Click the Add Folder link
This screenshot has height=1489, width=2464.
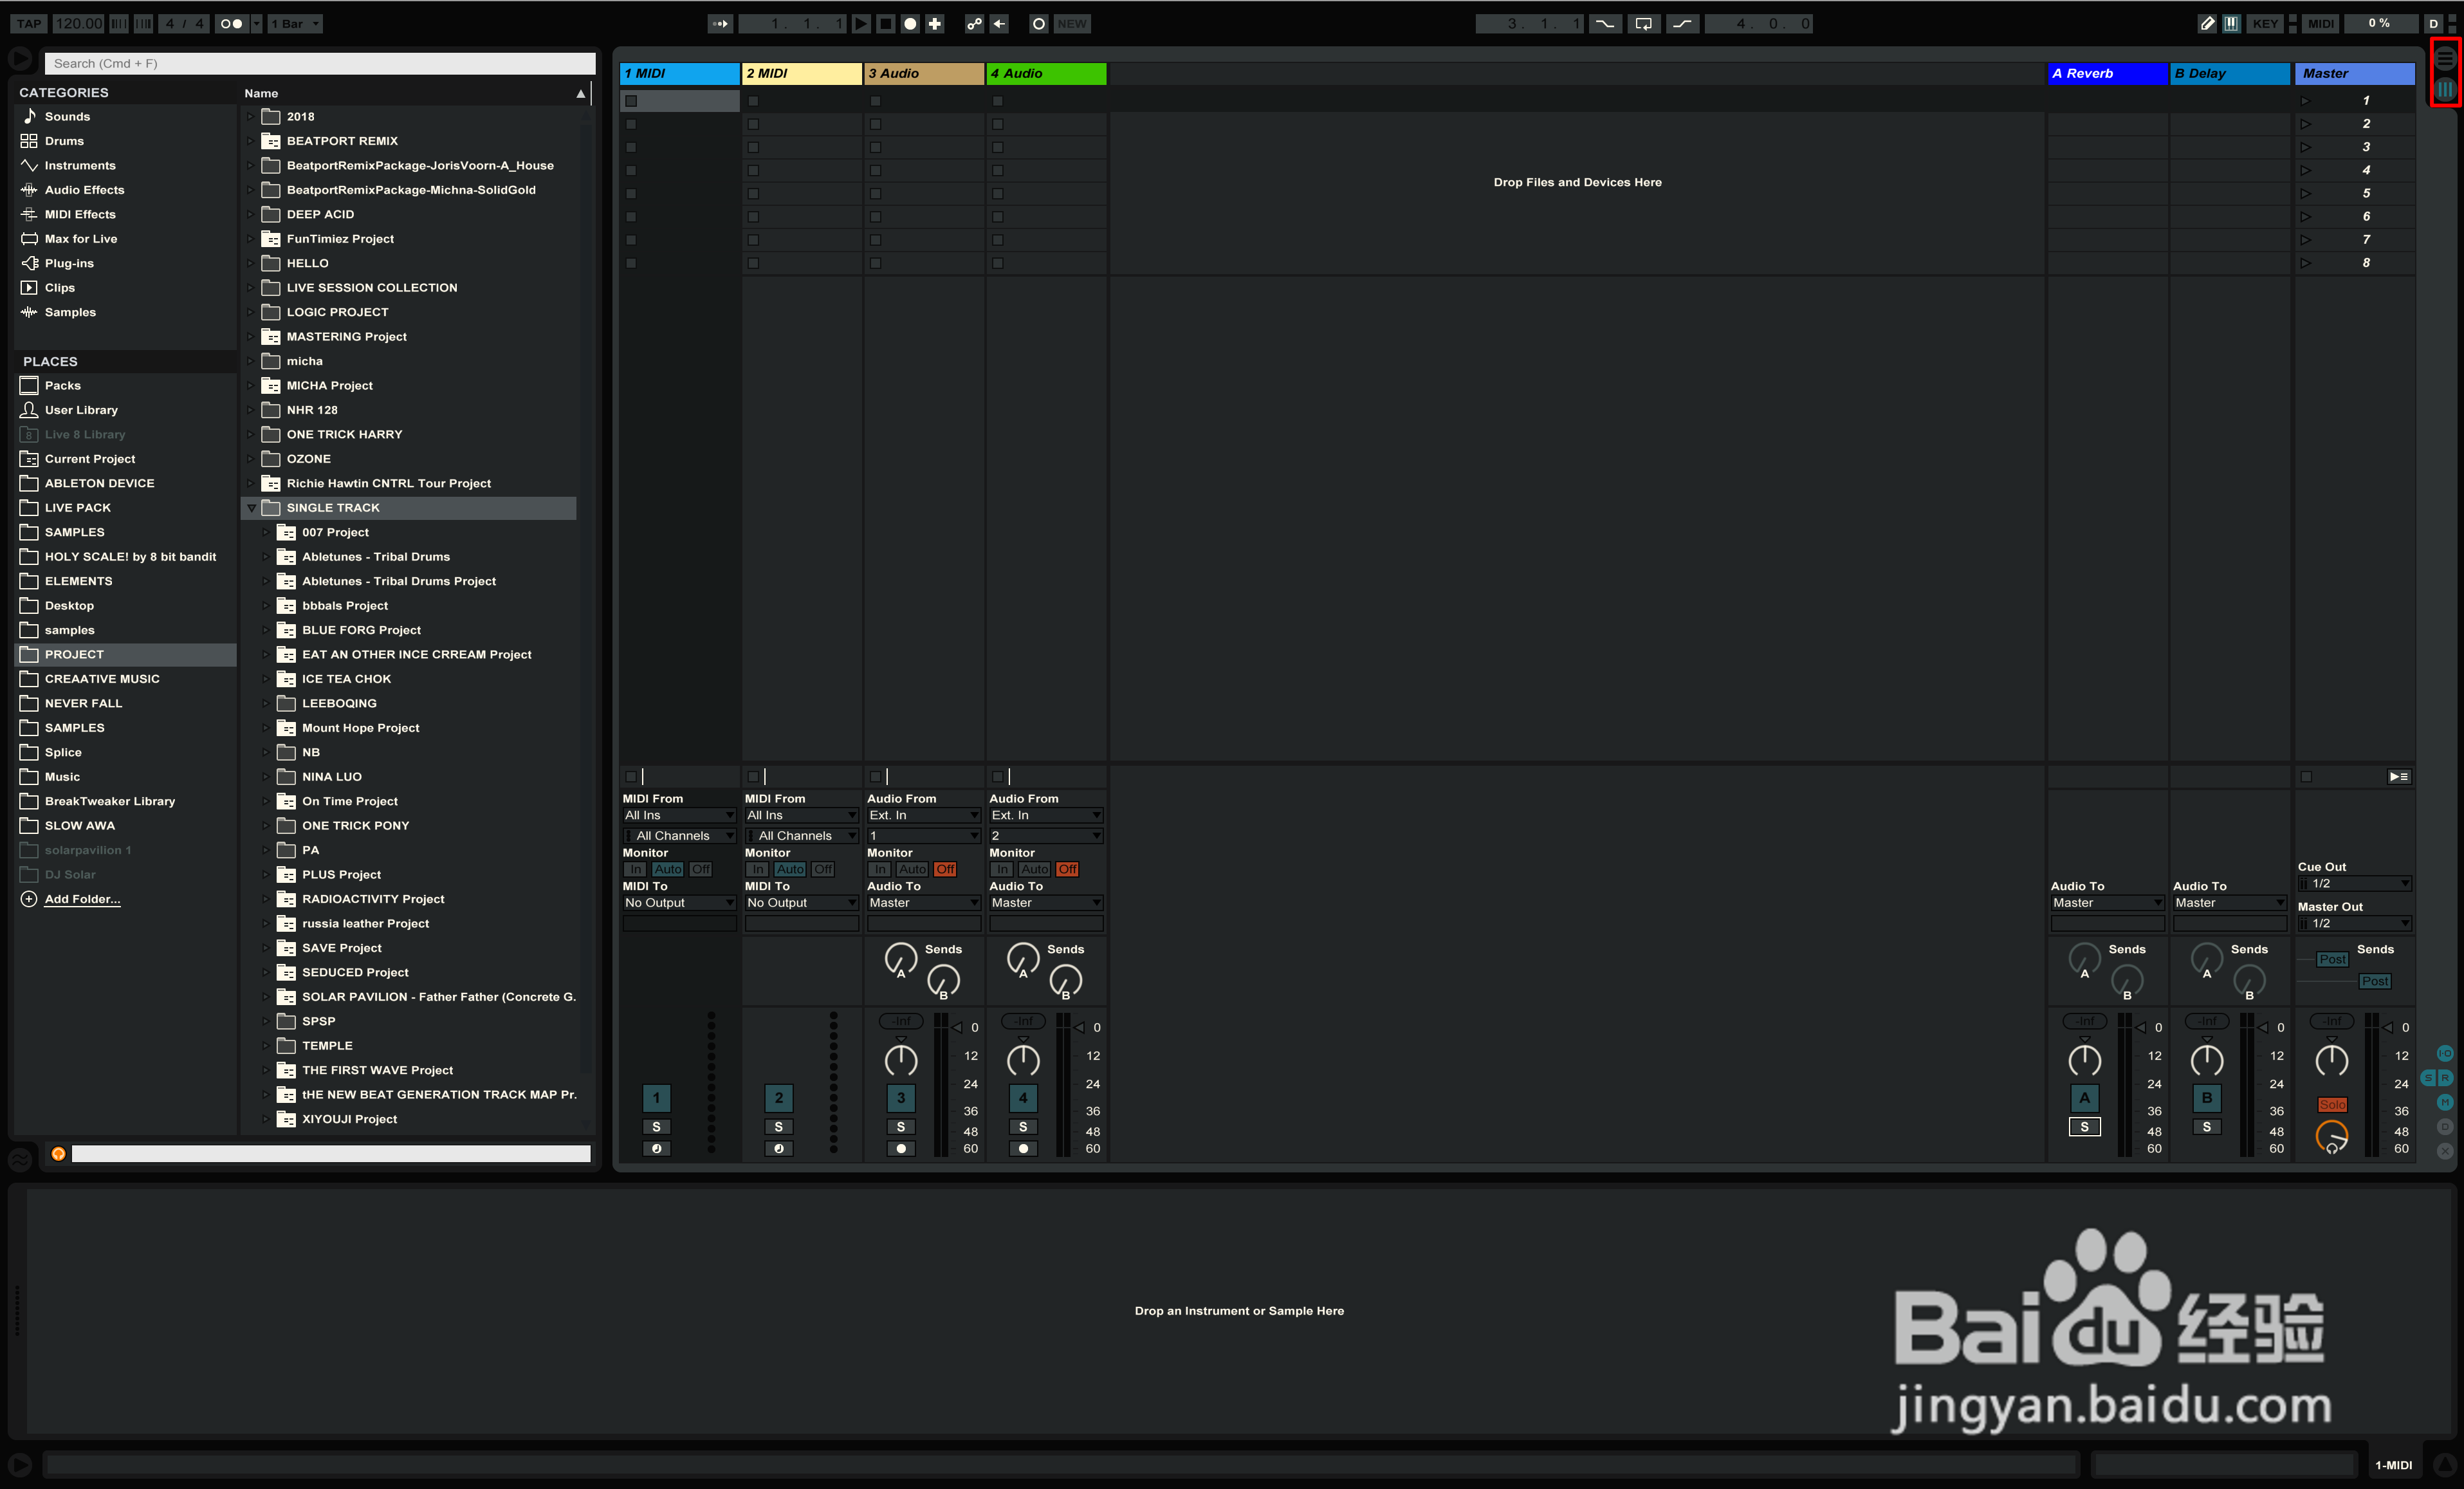point(82,899)
